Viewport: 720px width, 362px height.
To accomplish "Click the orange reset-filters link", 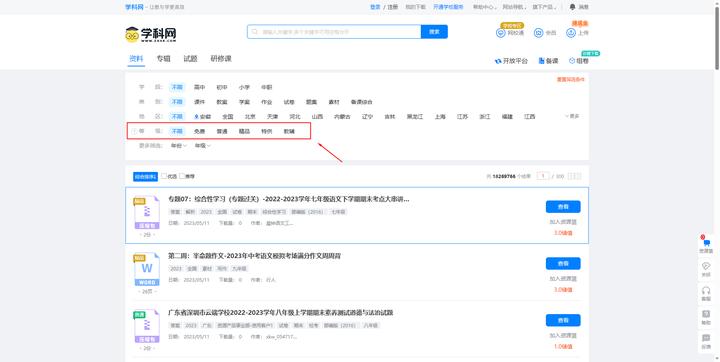I will point(570,79).
